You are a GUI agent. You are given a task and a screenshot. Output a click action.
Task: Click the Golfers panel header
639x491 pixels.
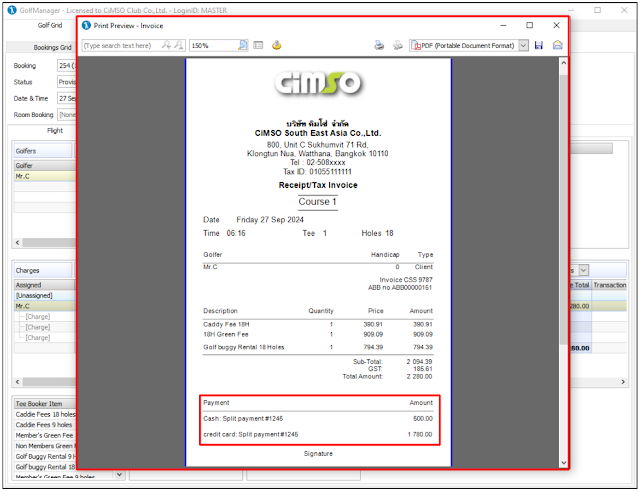coord(43,151)
